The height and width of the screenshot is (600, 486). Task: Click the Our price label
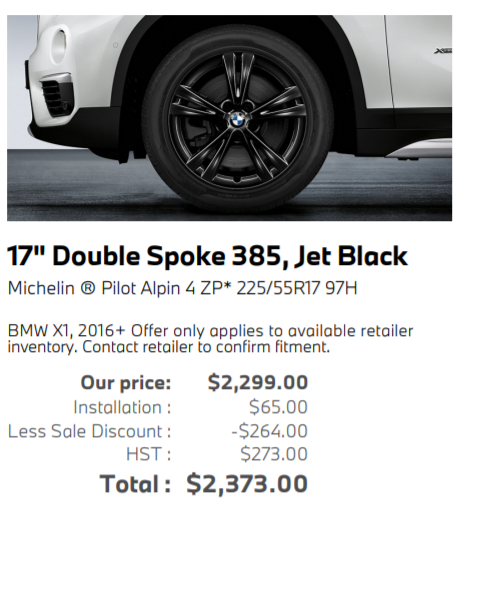126,382
